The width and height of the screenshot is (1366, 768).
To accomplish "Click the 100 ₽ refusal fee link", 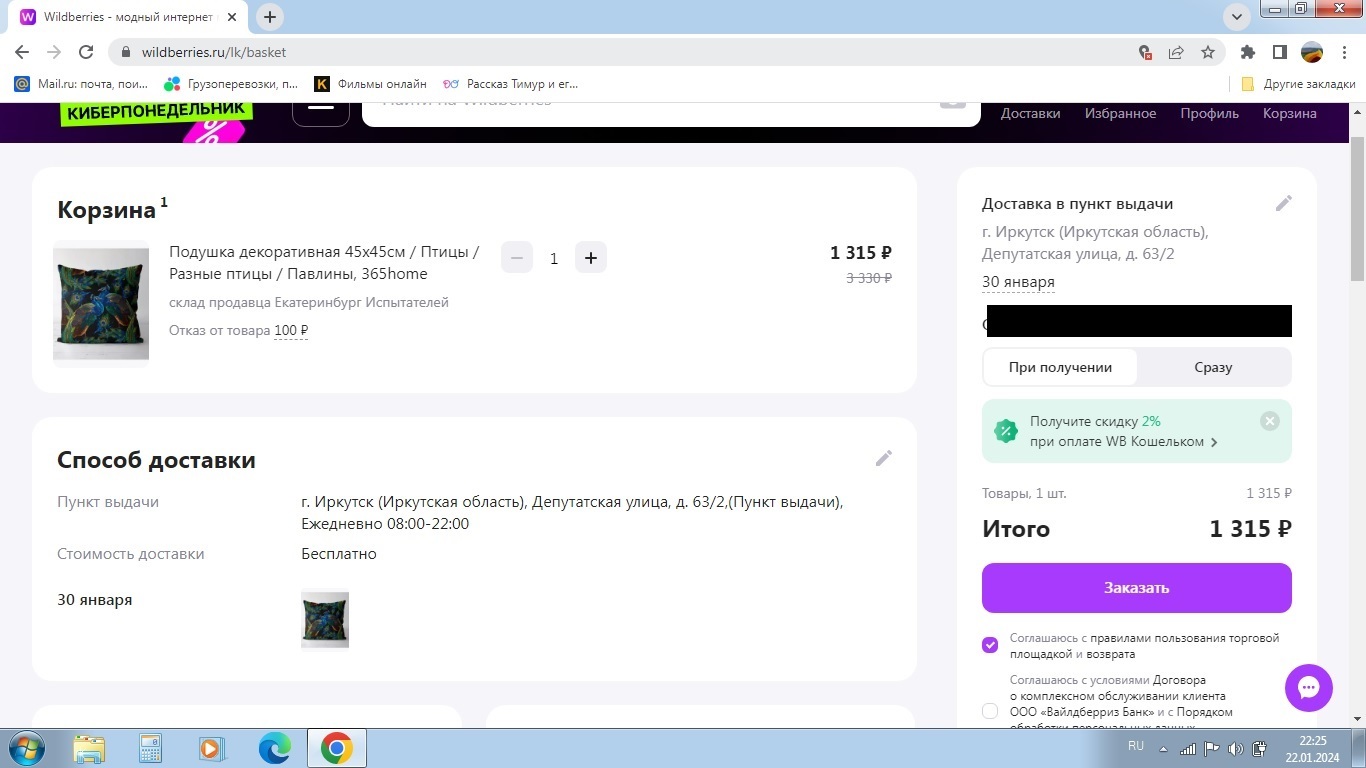I will [291, 330].
